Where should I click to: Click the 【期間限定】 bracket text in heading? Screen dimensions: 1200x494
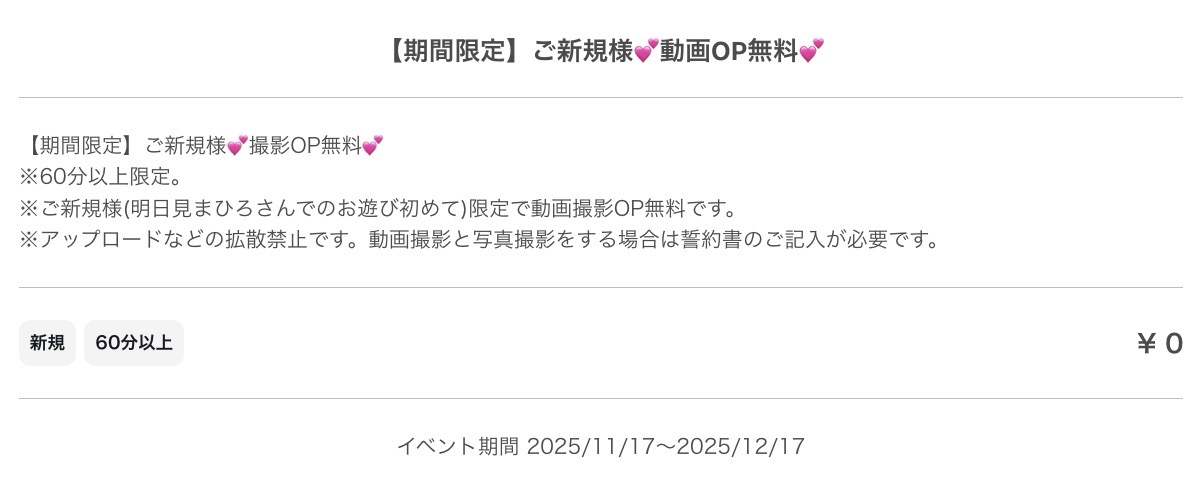pyautogui.click(x=454, y=50)
